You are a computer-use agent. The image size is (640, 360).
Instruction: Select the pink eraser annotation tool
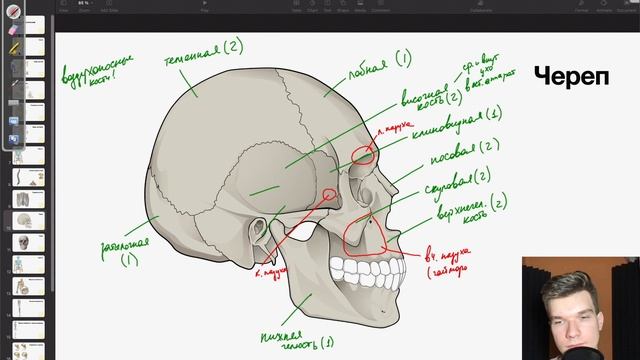click(x=13, y=30)
